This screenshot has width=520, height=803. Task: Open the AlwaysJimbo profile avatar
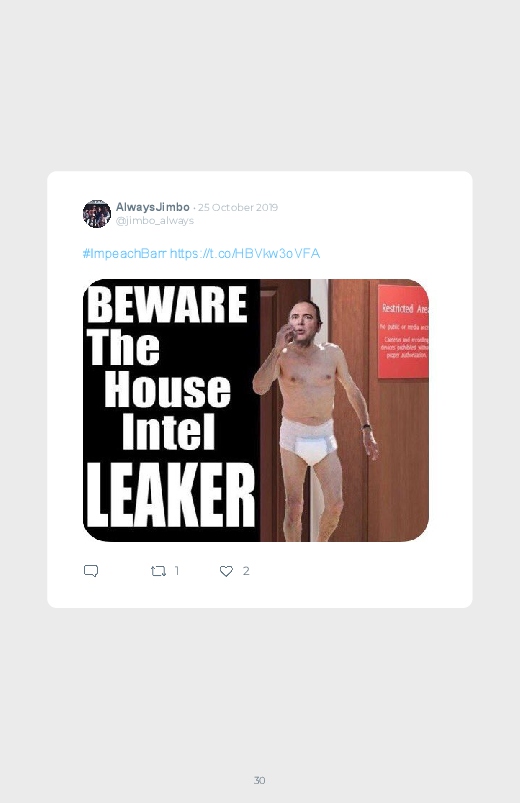[97, 214]
